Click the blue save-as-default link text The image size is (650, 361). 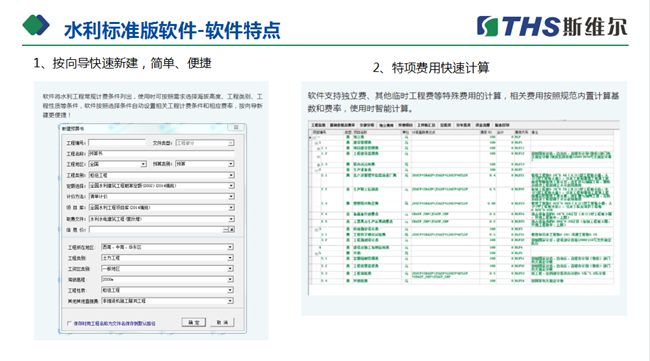[x=115, y=323]
